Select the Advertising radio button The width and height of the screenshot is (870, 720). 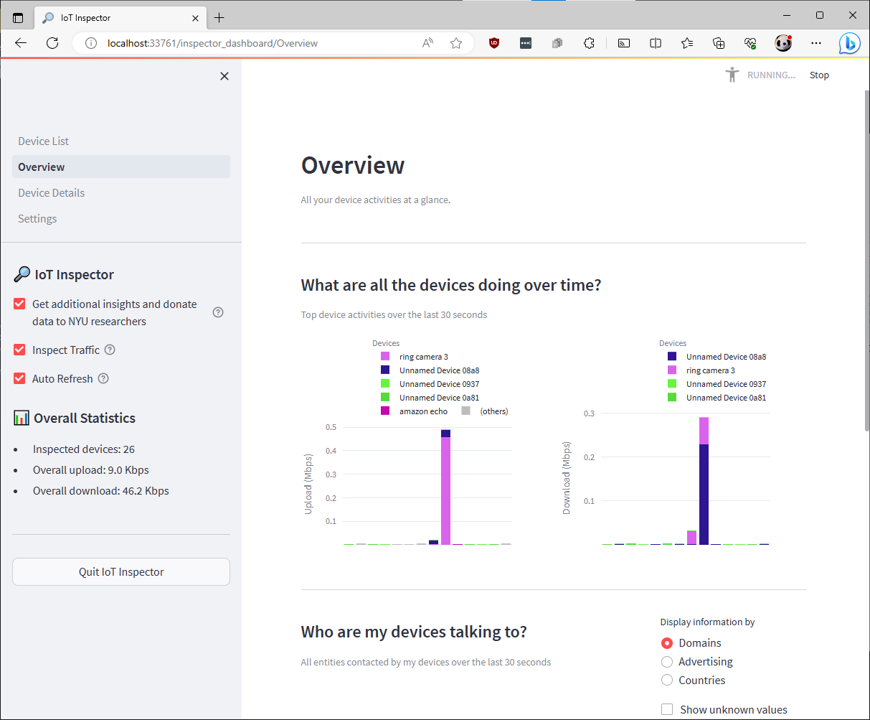point(667,661)
